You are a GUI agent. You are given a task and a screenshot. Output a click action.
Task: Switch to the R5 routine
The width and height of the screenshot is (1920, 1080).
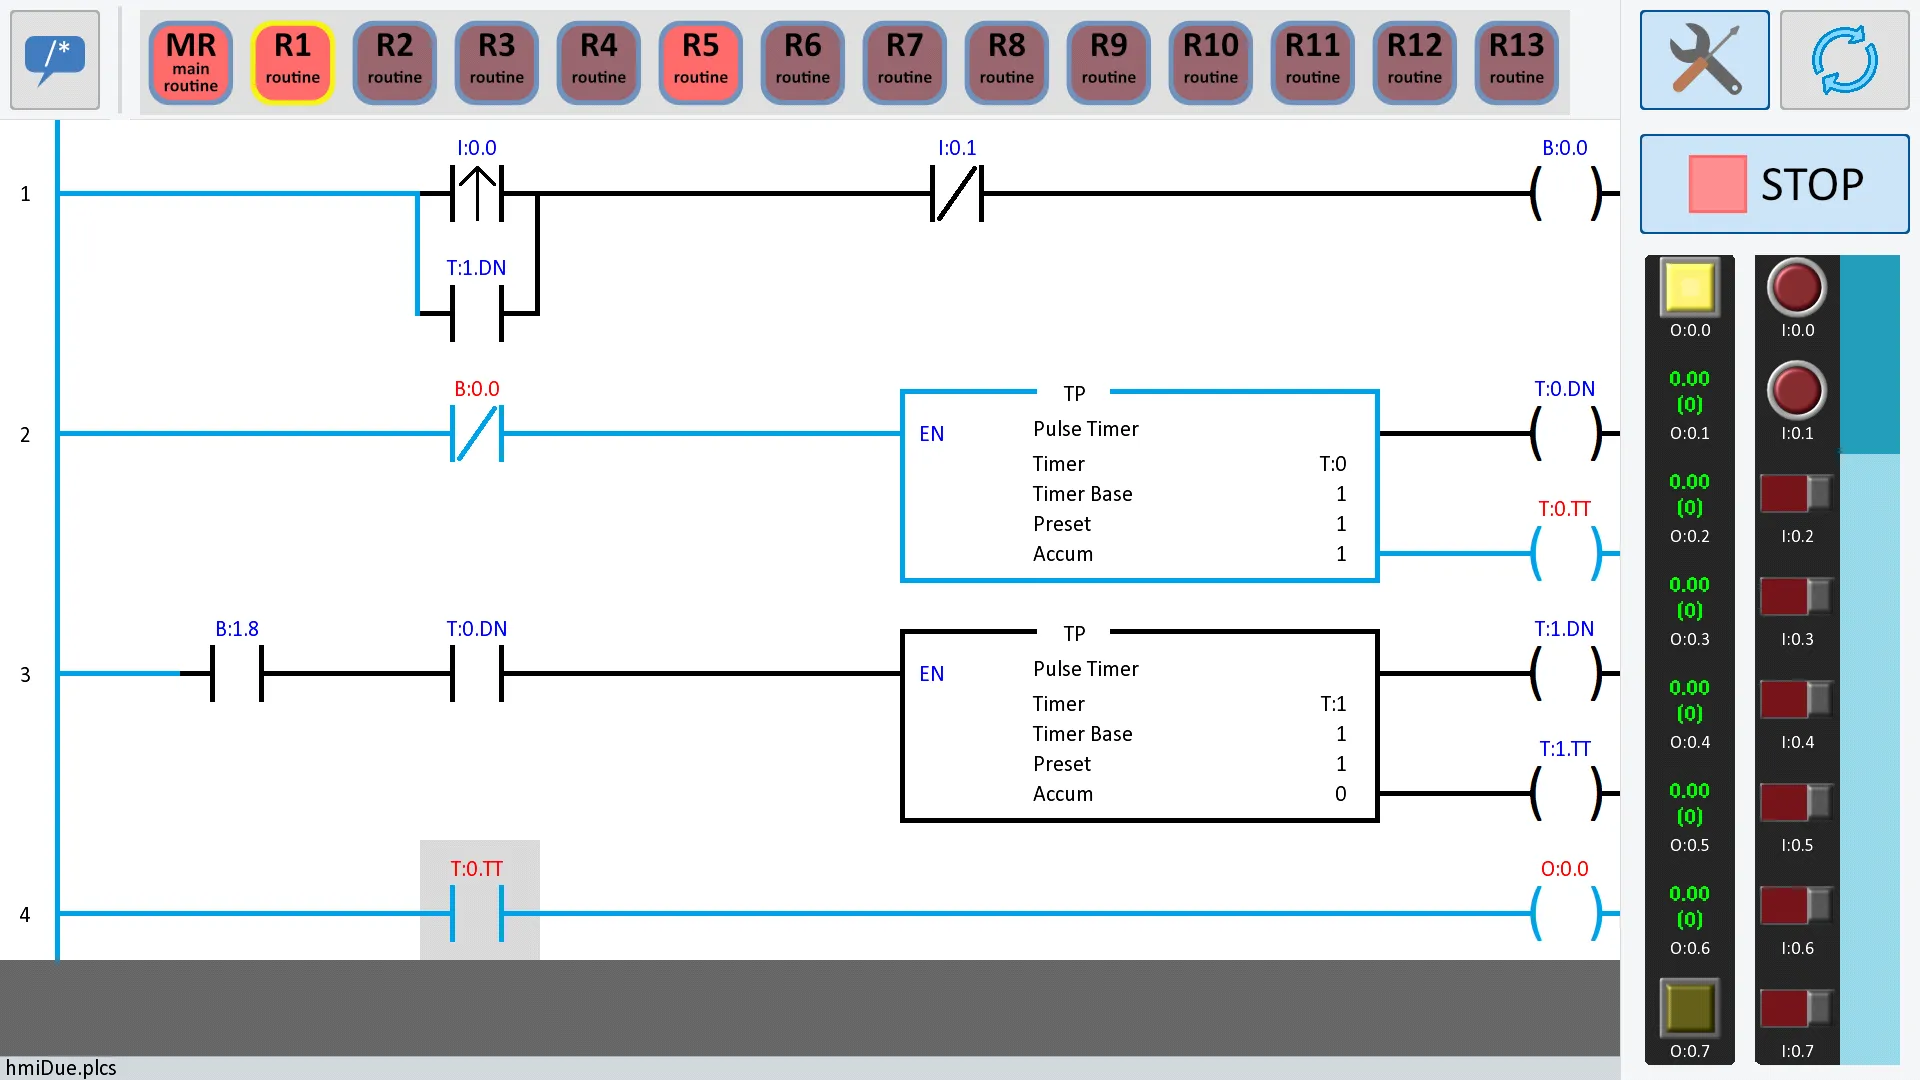coord(700,62)
